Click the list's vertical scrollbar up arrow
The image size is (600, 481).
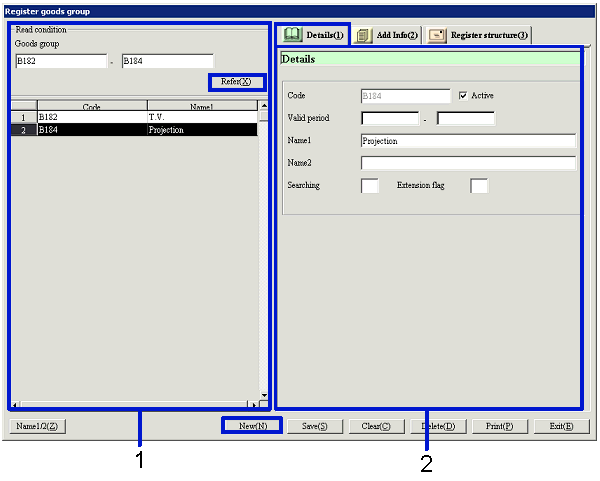(x=264, y=105)
